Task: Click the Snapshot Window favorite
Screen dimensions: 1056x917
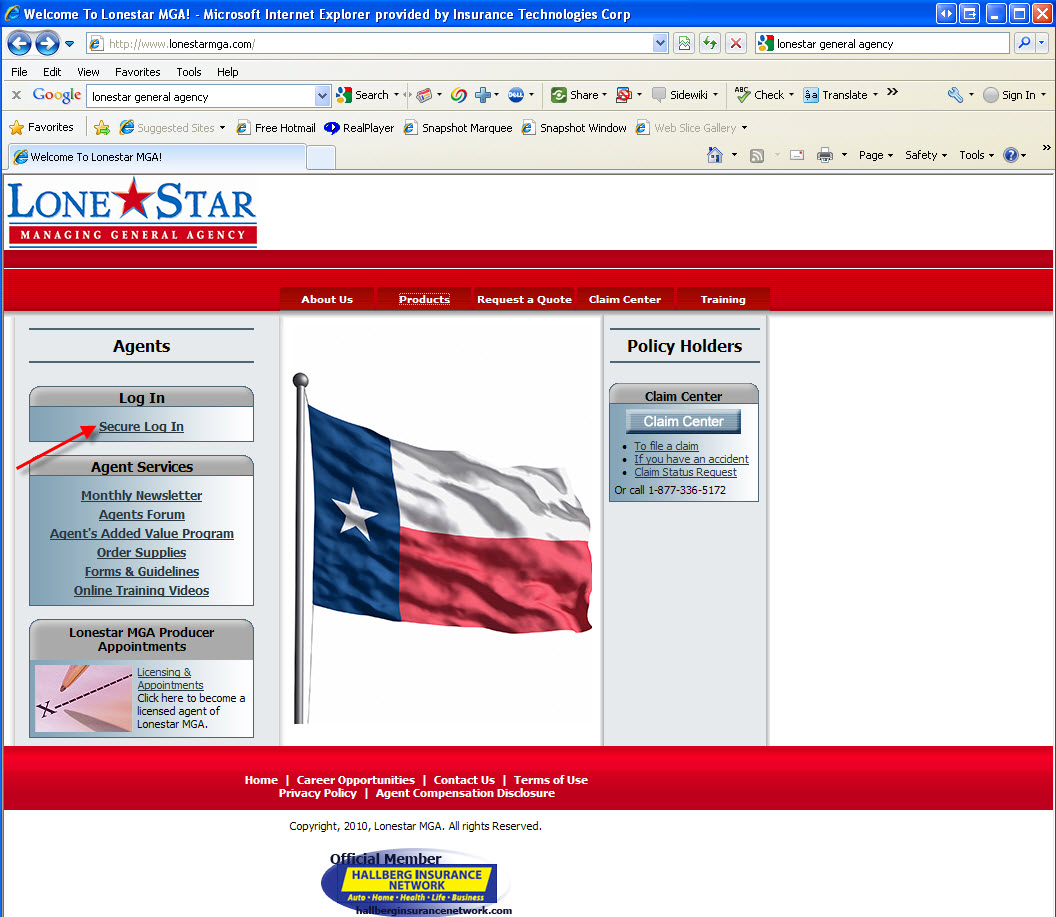Action: (x=574, y=128)
